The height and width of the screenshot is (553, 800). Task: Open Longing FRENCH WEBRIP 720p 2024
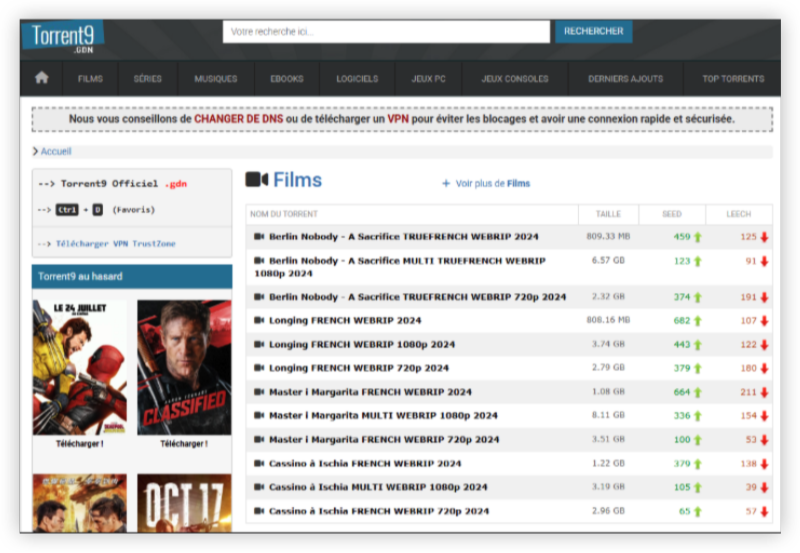point(359,368)
